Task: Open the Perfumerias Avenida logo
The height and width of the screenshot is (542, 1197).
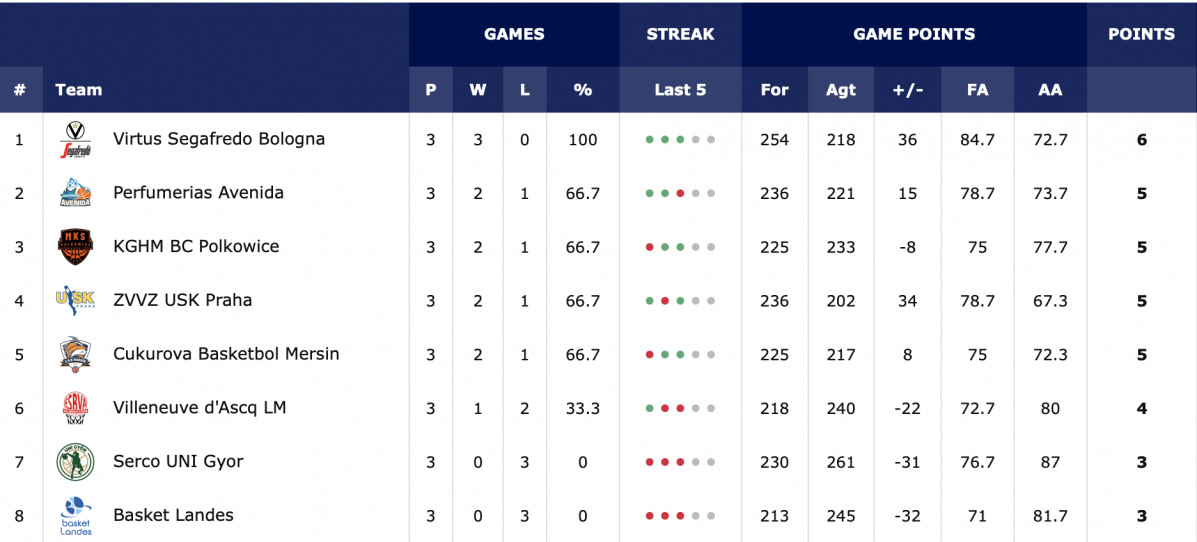Action: point(76,193)
